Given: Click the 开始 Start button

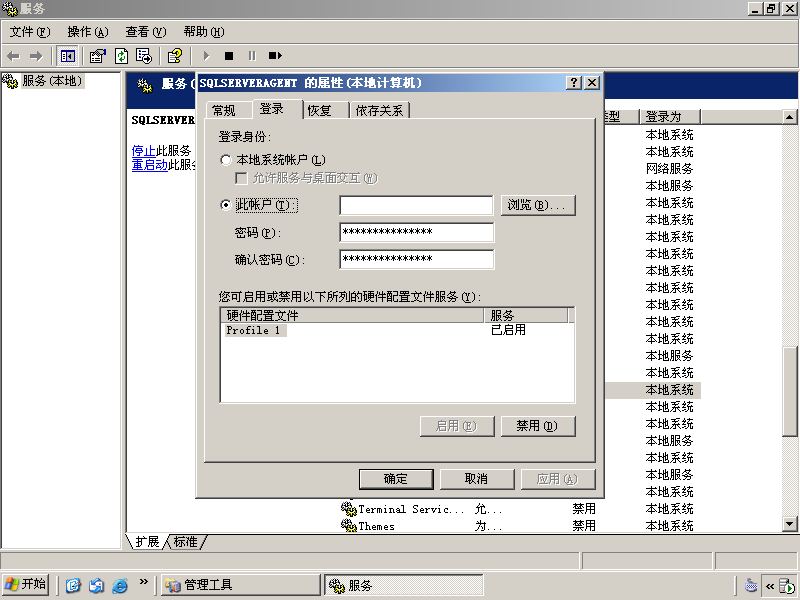Looking at the screenshot, I should click(26, 585).
